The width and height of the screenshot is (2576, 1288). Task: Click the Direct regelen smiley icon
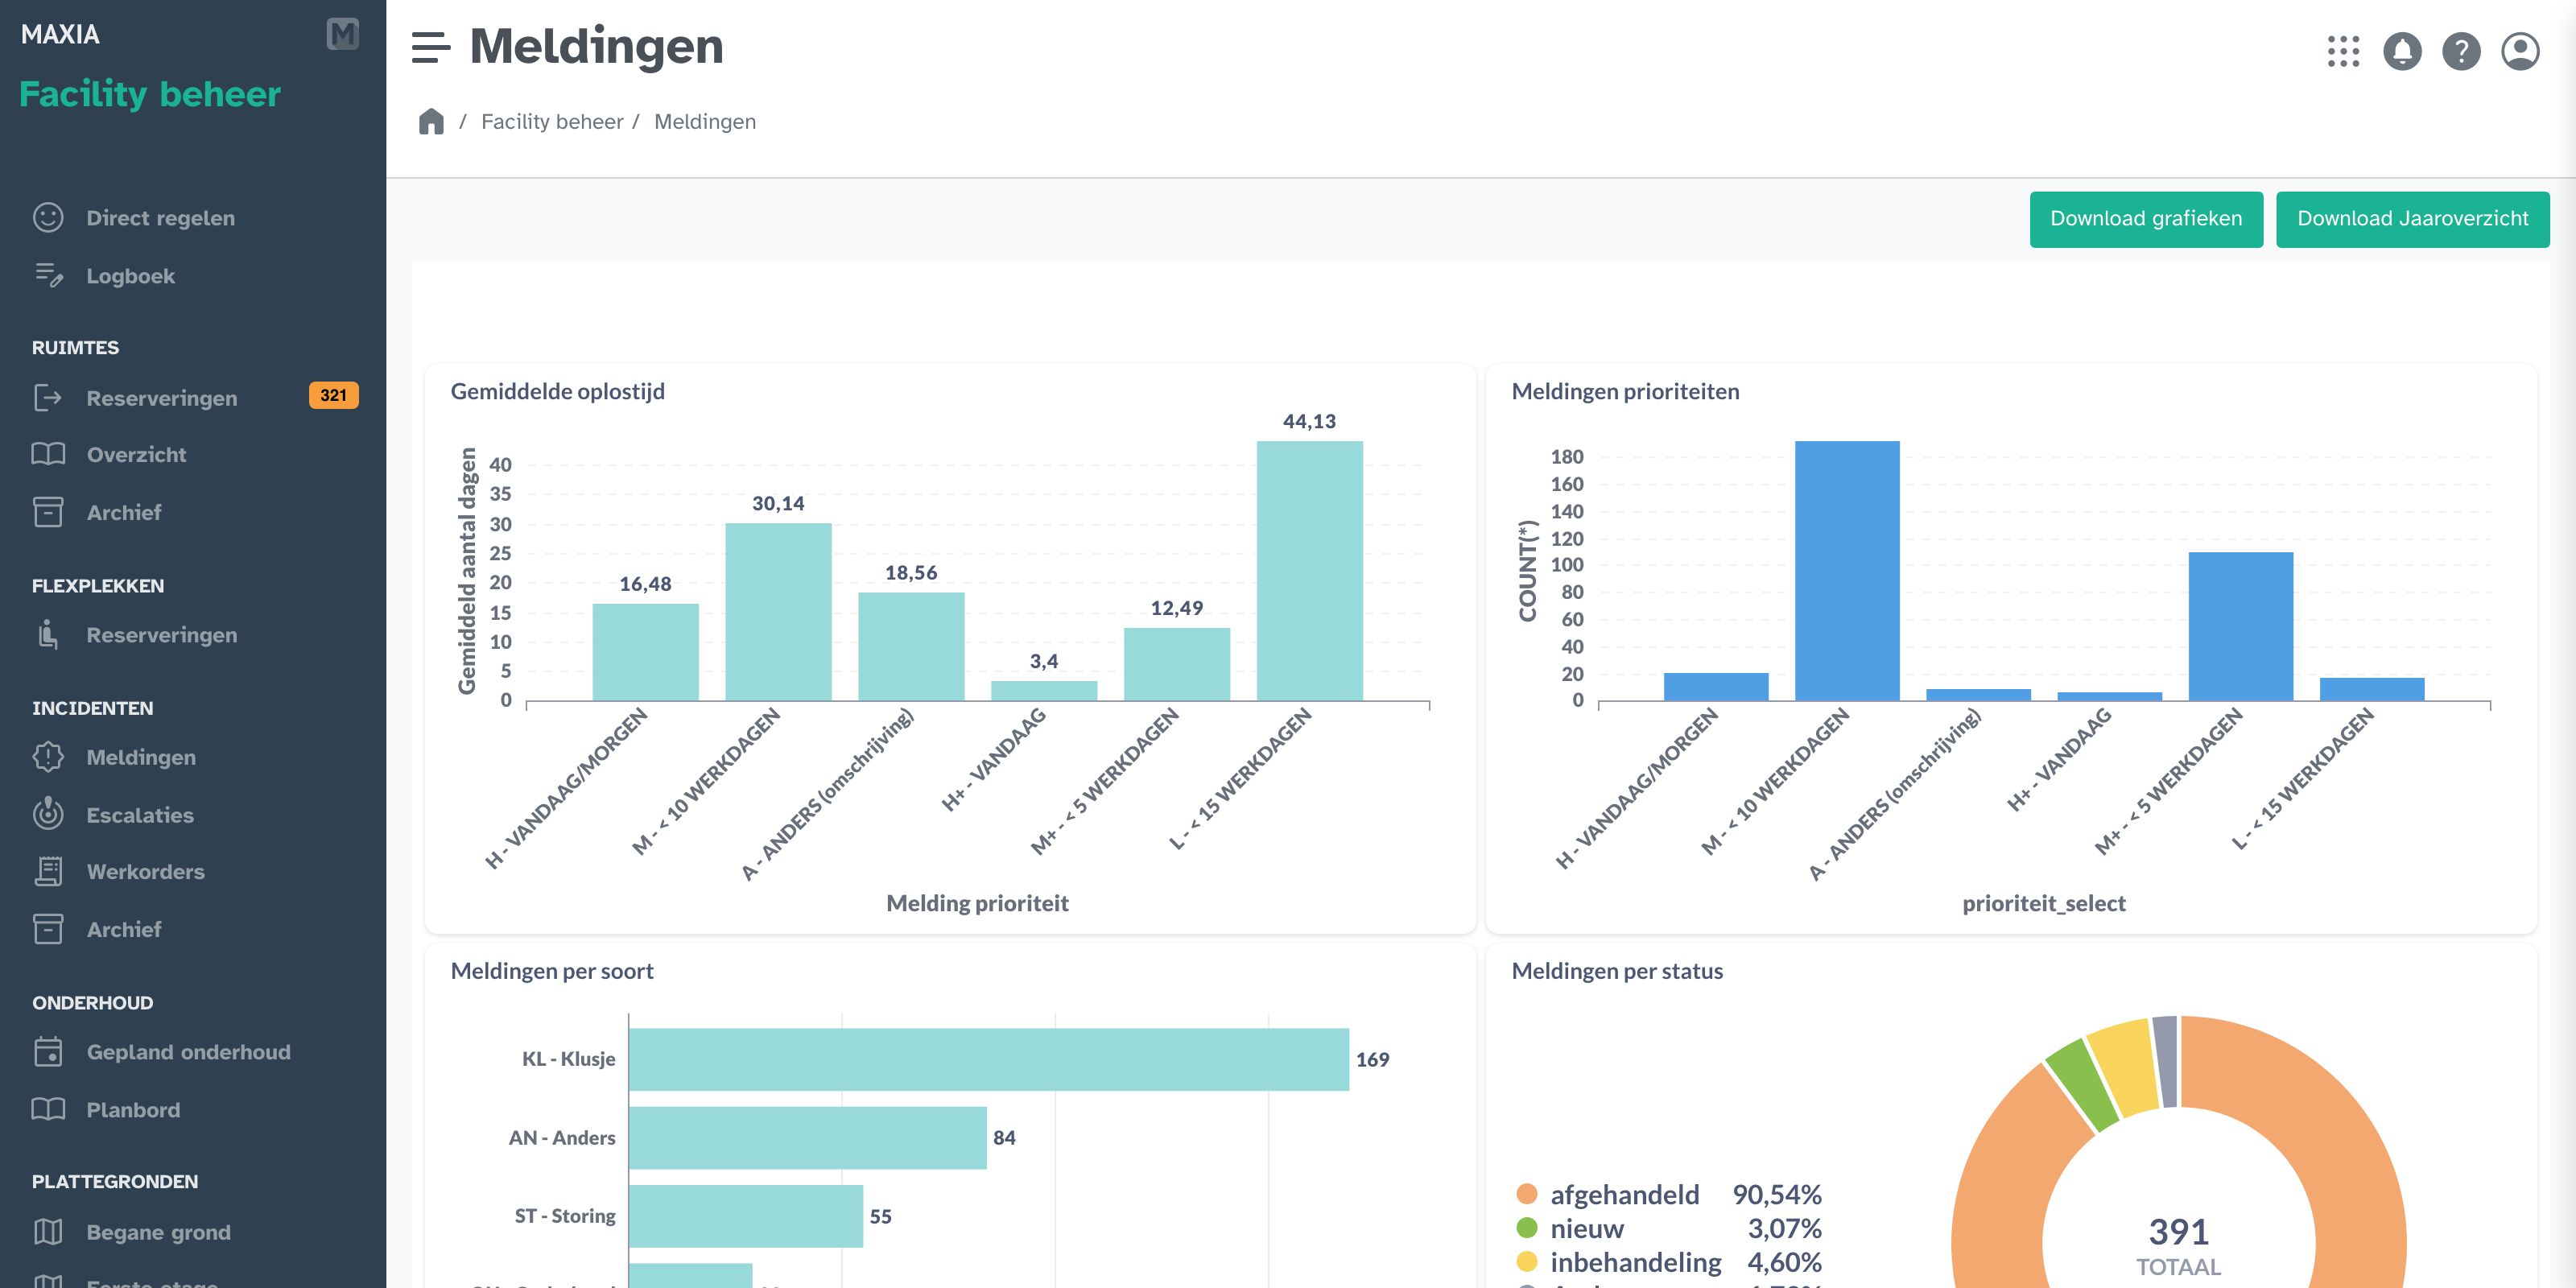[x=48, y=217]
